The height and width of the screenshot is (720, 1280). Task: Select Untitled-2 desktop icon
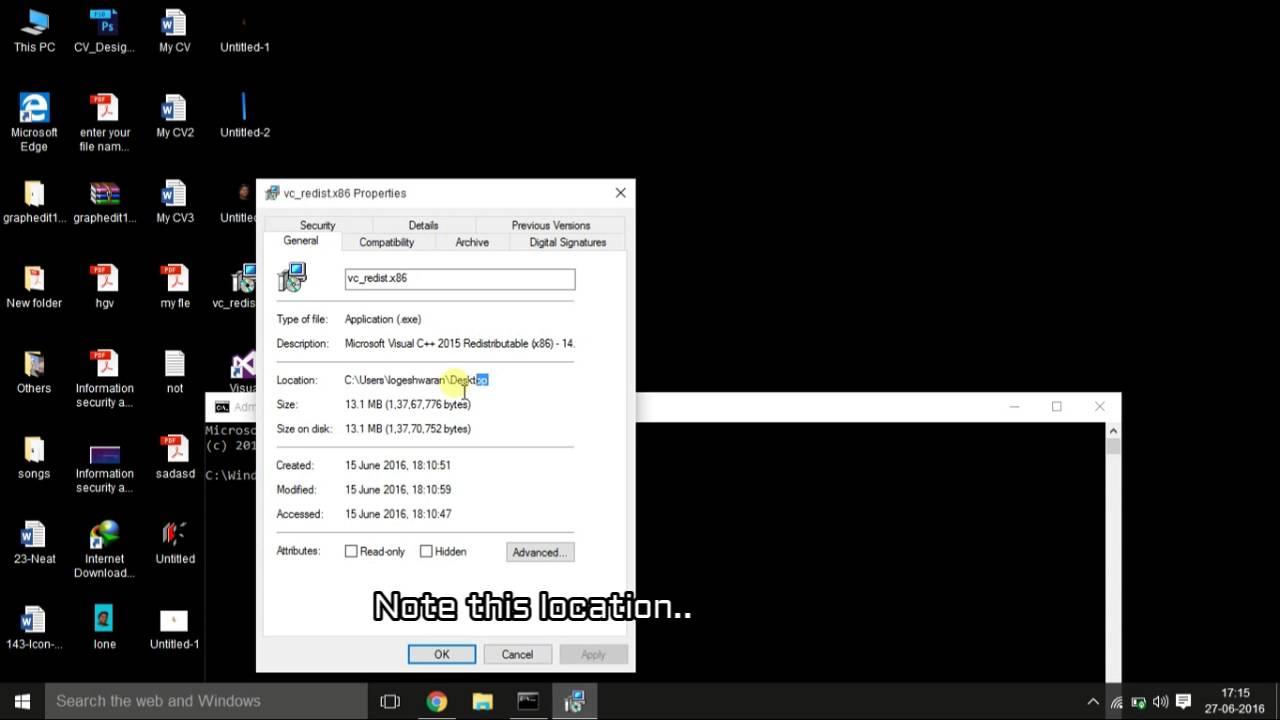click(245, 115)
